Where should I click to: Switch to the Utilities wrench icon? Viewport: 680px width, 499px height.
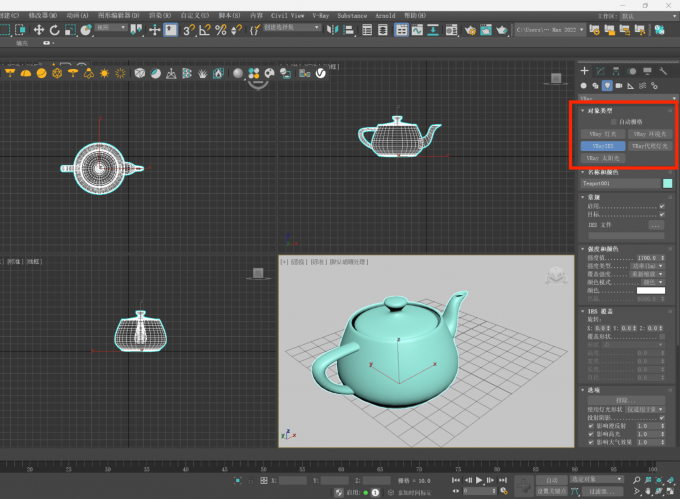(663, 71)
